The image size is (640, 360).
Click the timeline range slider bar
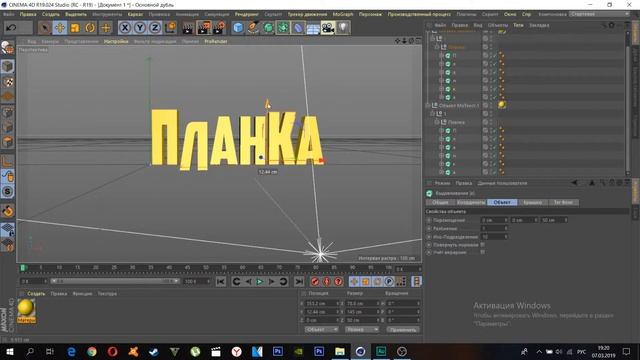point(115,281)
